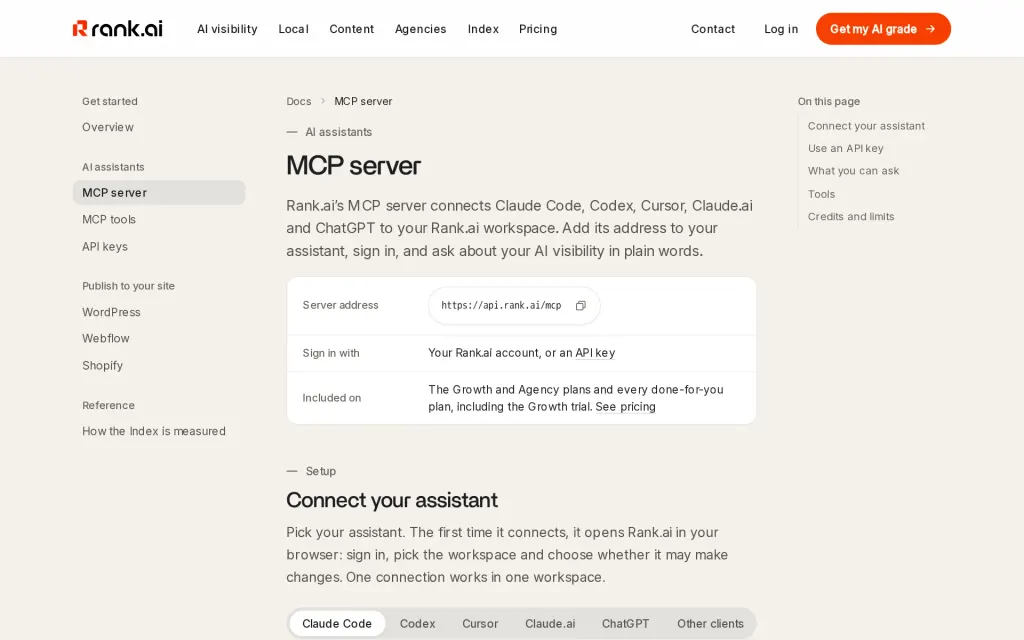Open the Content nav item
The image size is (1024, 640).
[x=351, y=29]
